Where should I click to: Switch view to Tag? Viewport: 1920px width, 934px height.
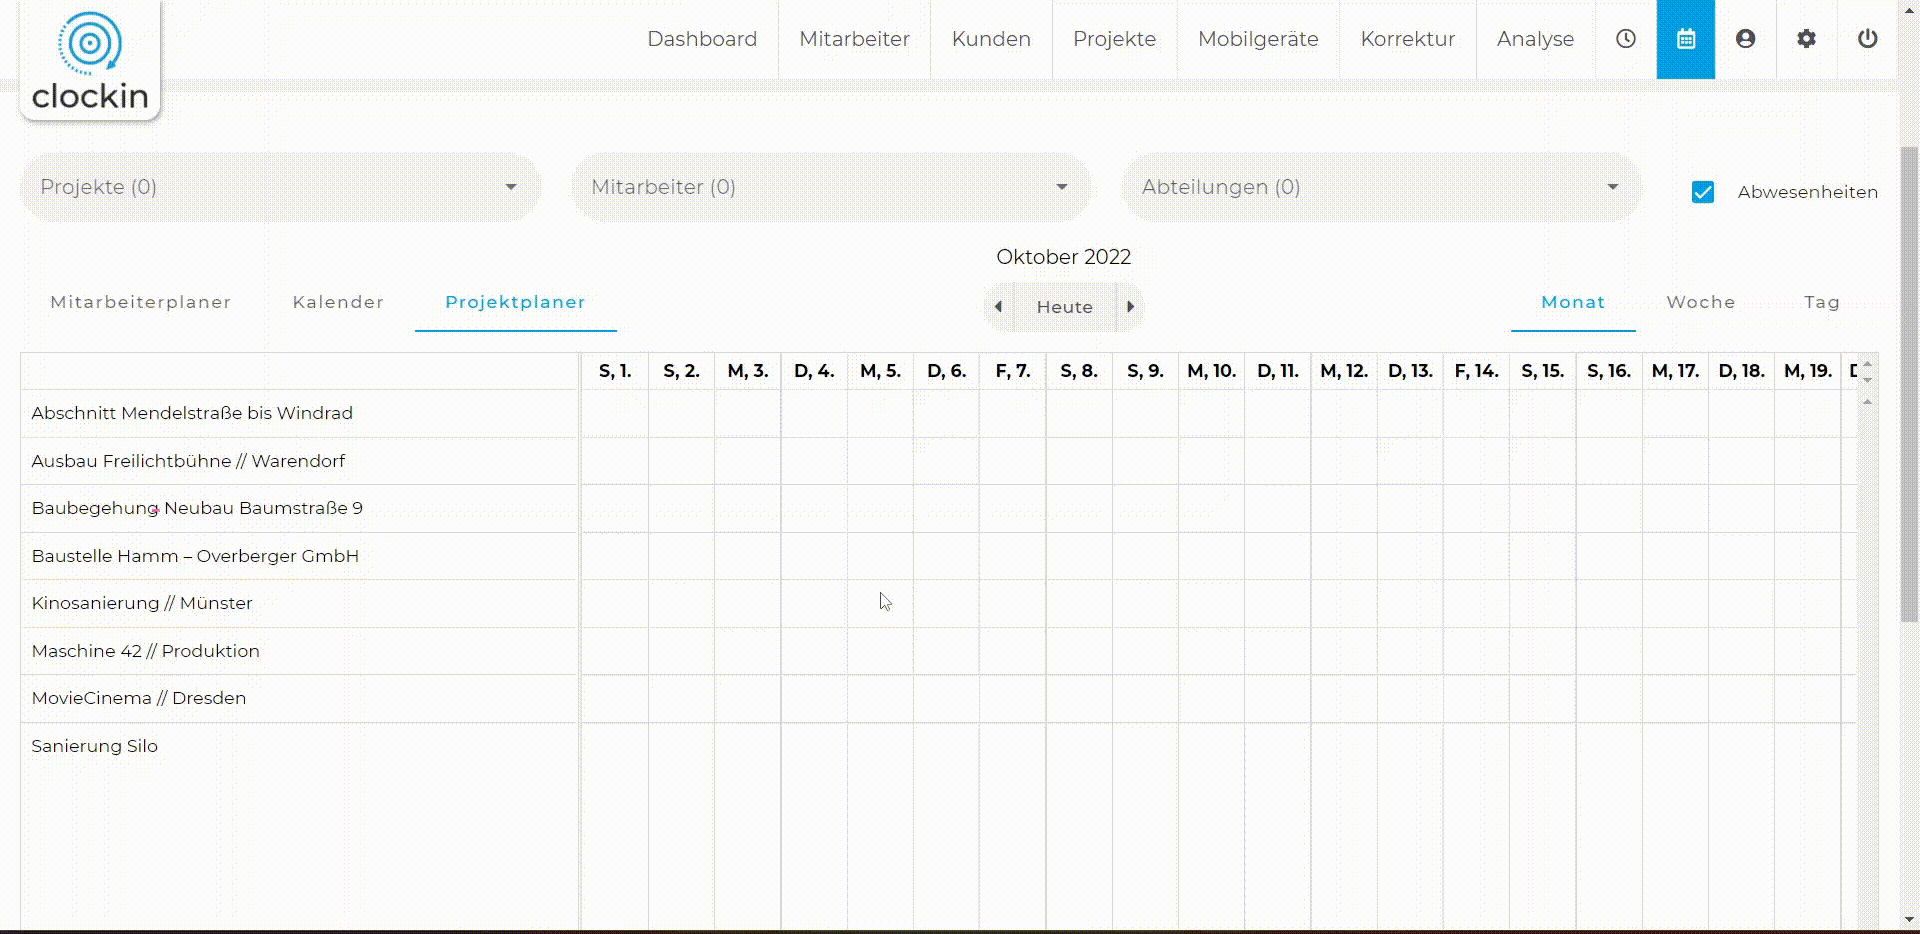pos(1822,302)
